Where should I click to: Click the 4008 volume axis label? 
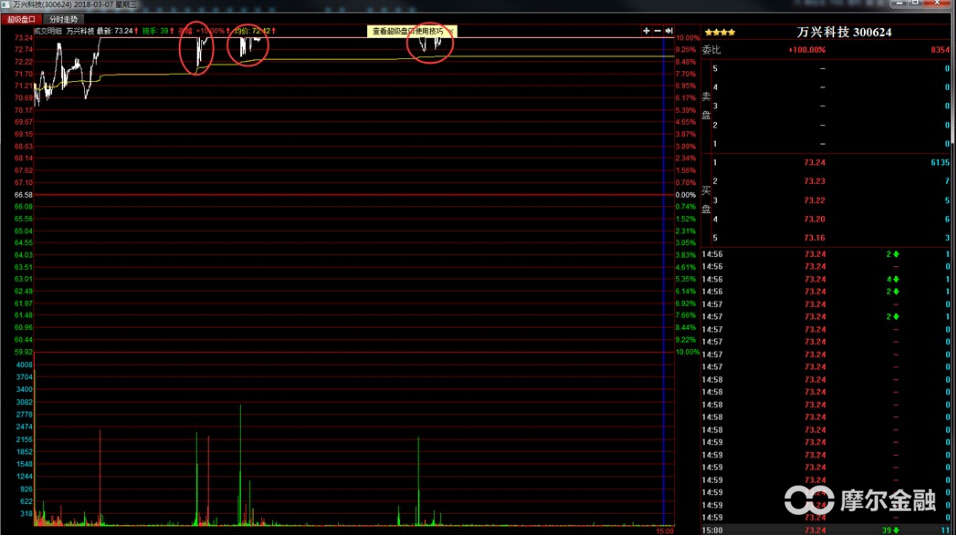pos(24,365)
